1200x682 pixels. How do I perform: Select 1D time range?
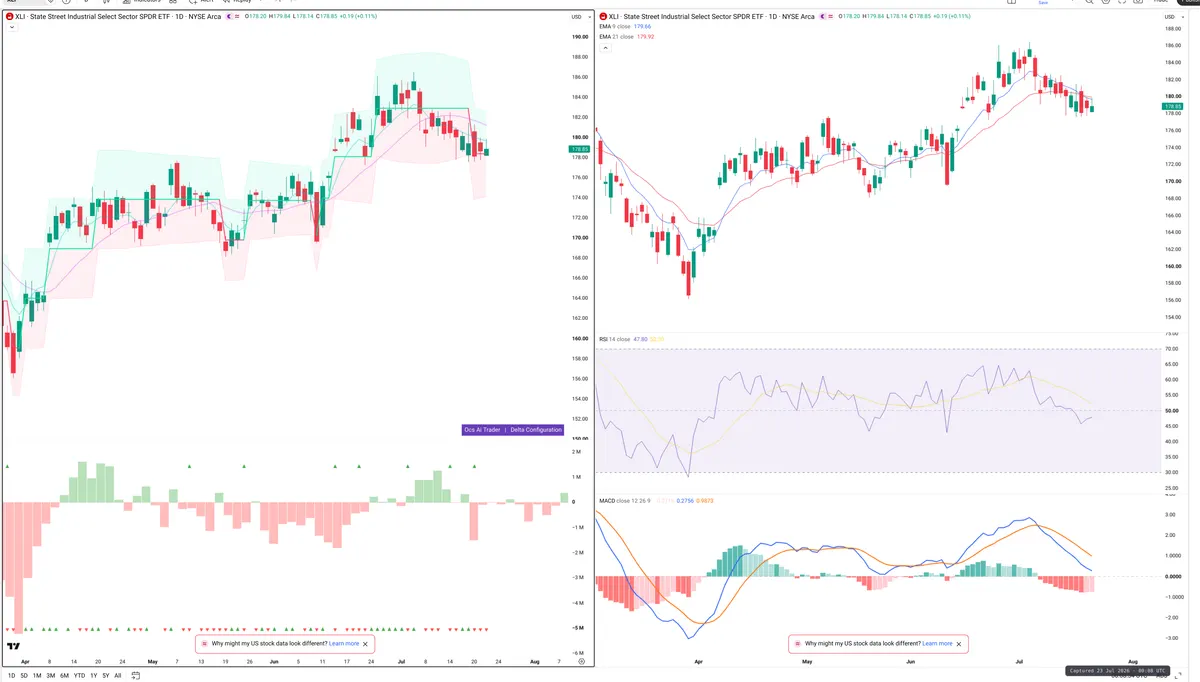pos(11,676)
